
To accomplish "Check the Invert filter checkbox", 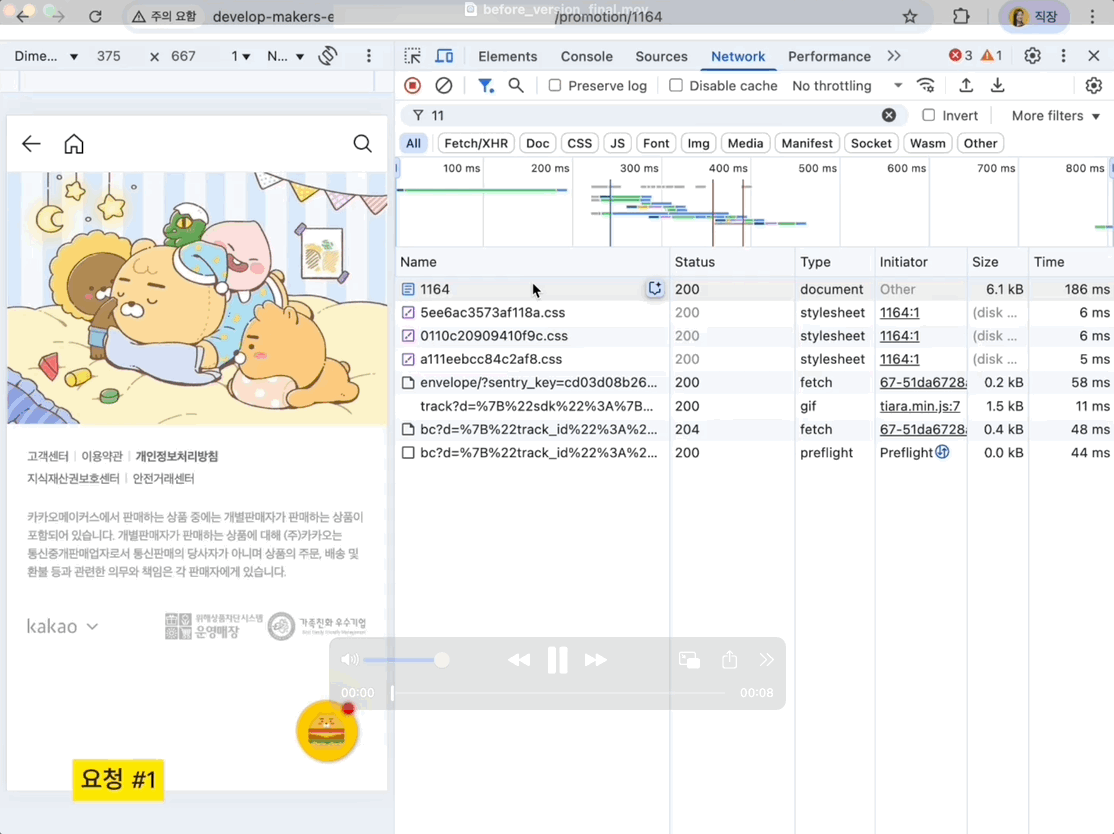I will pyautogui.click(x=929, y=115).
